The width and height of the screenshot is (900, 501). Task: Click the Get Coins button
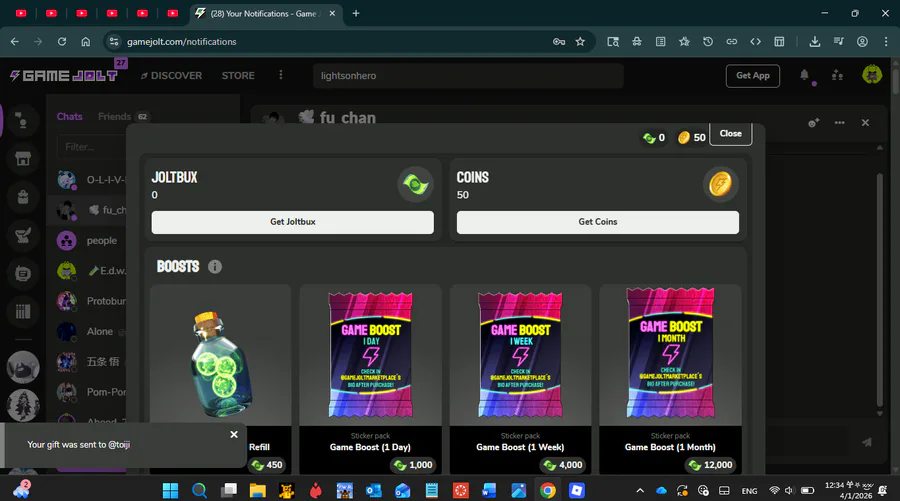pyautogui.click(x=598, y=222)
